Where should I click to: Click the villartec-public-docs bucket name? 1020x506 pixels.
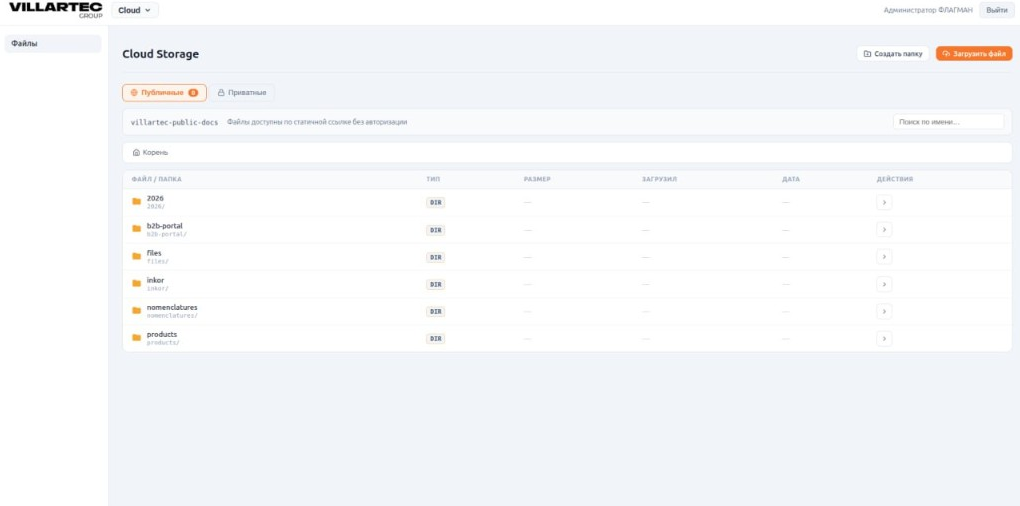click(174, 122)
